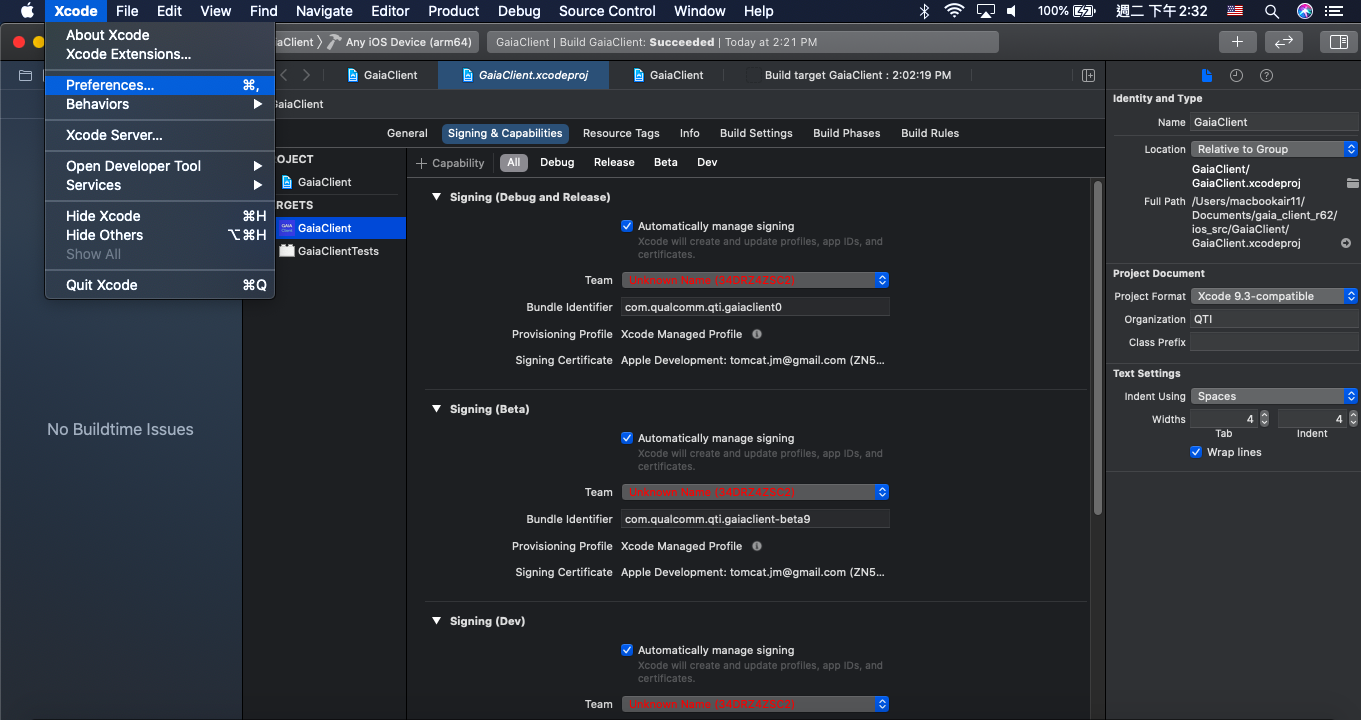The height and width of the screenshot is (720, 1361).
Task: Click the Apple menu logo
Action: 27,11
